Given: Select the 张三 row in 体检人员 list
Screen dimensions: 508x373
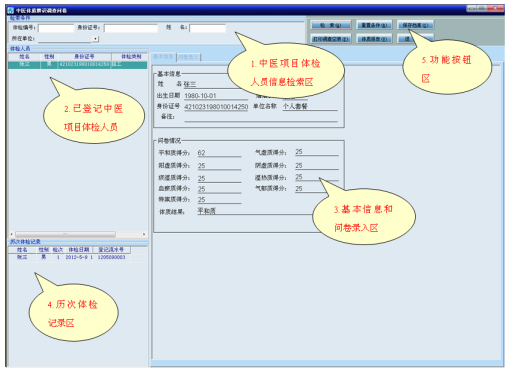Looking at the screenshot, I should click(x=77, y=64).
